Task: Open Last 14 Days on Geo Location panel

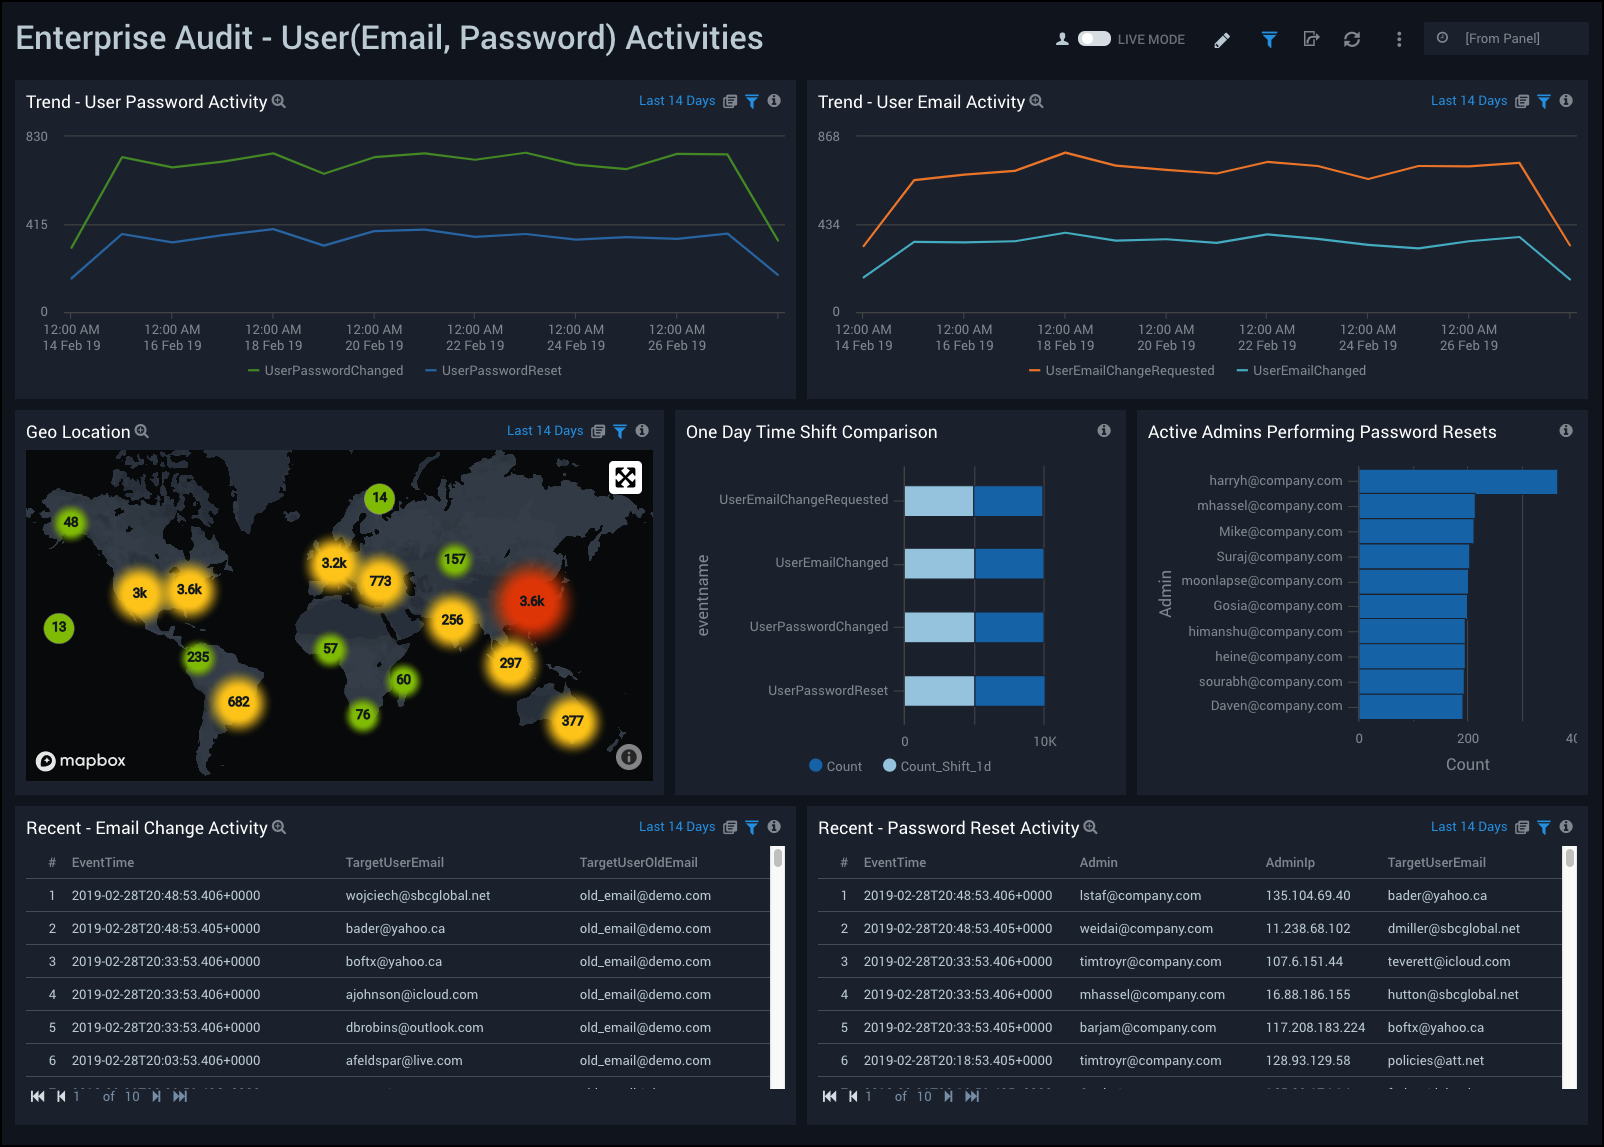Action: click(x=544, y=431)
